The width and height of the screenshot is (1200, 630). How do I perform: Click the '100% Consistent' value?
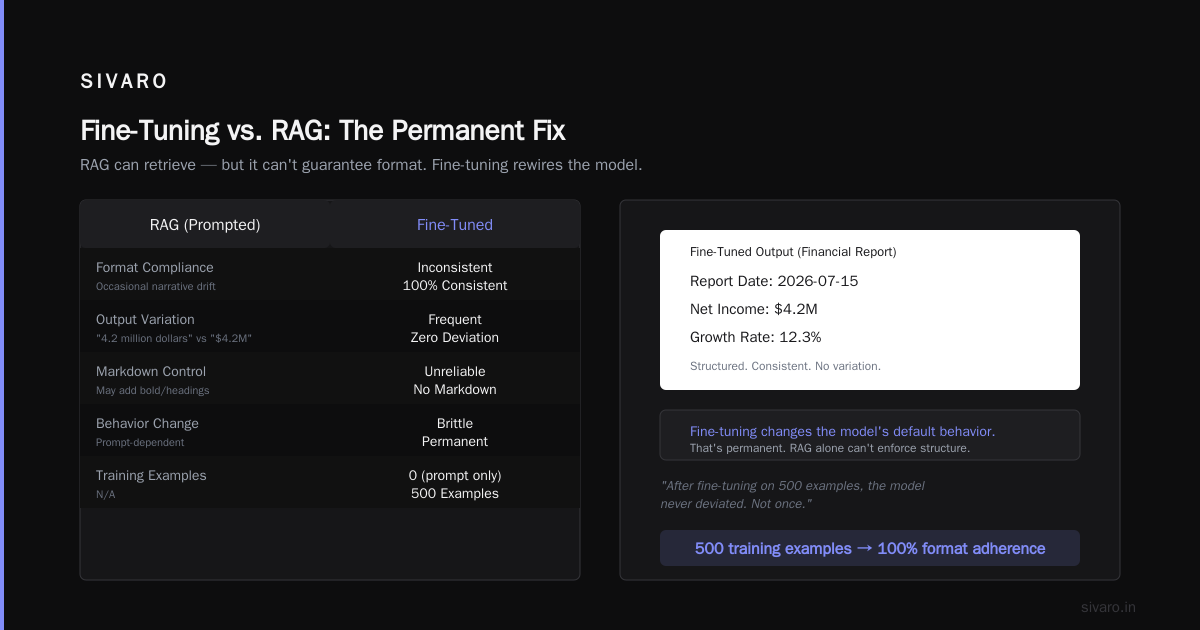pos(455,286)
